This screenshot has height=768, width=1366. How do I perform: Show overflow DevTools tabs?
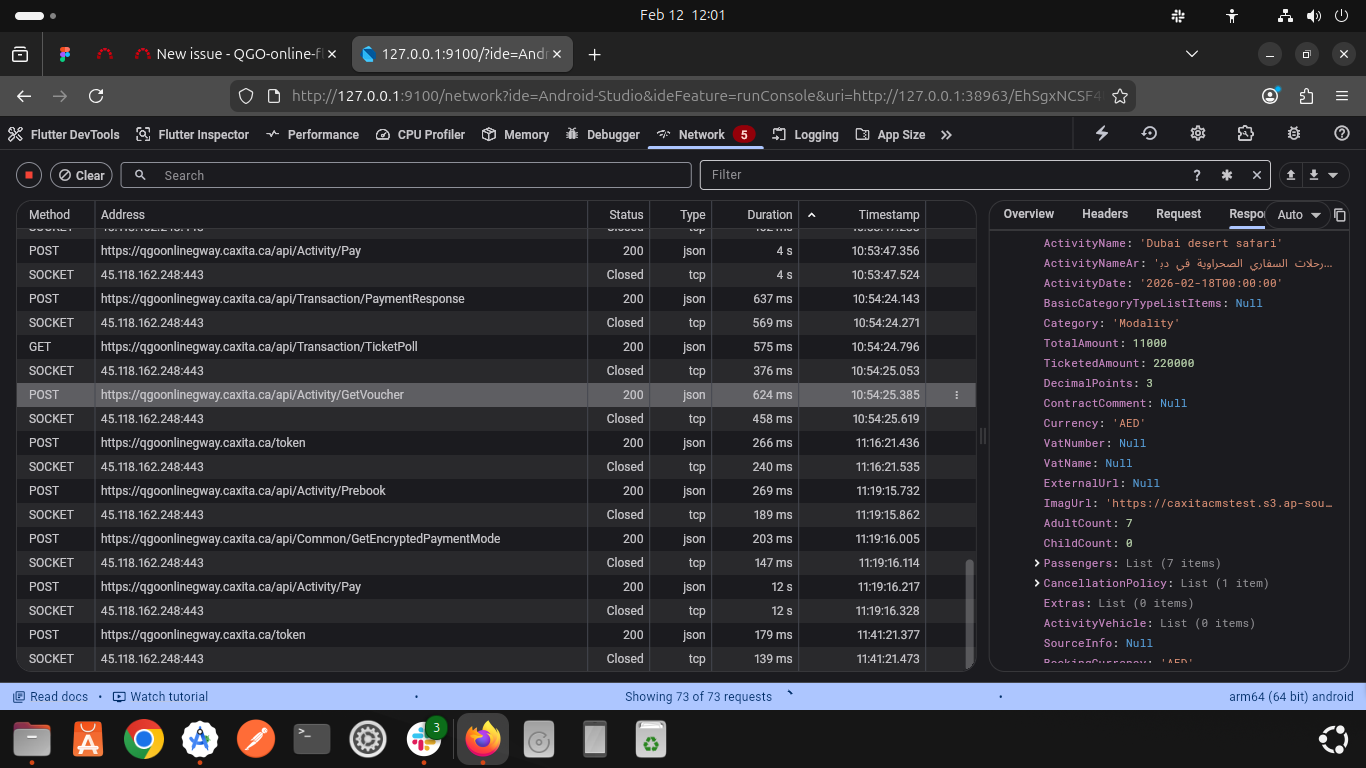tap(946, 134)
